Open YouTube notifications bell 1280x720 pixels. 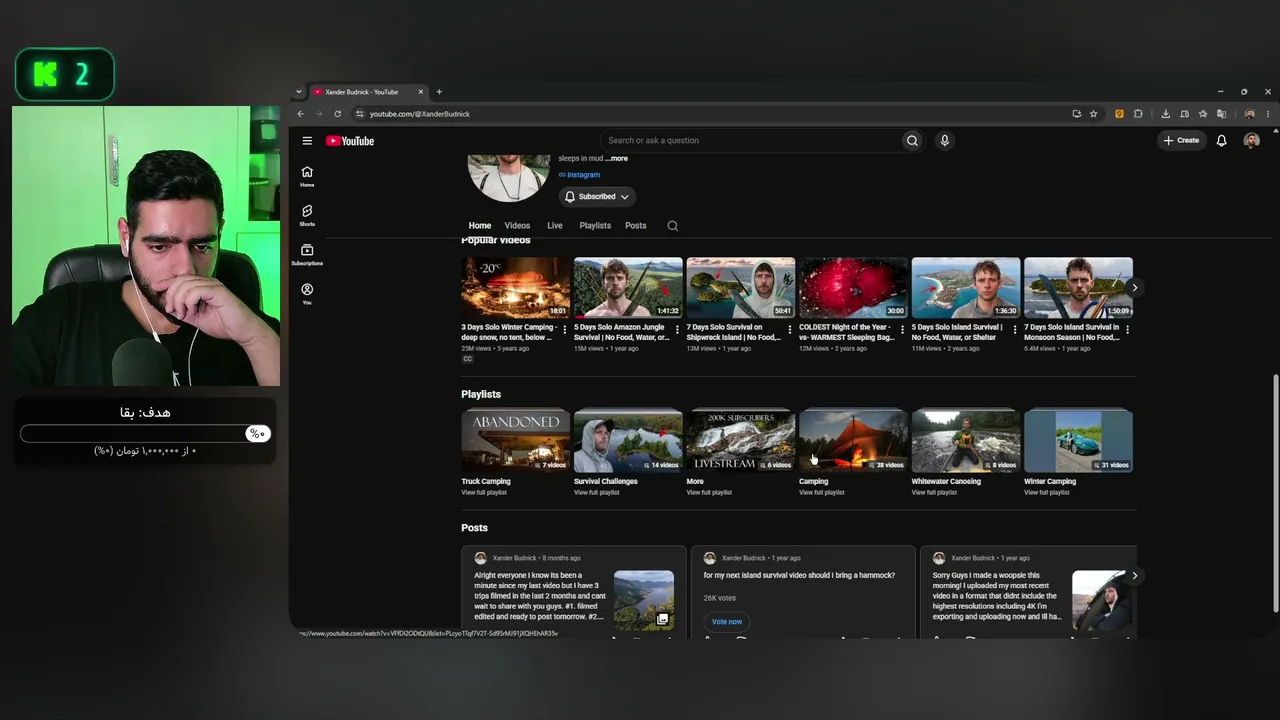[1221, 141]
